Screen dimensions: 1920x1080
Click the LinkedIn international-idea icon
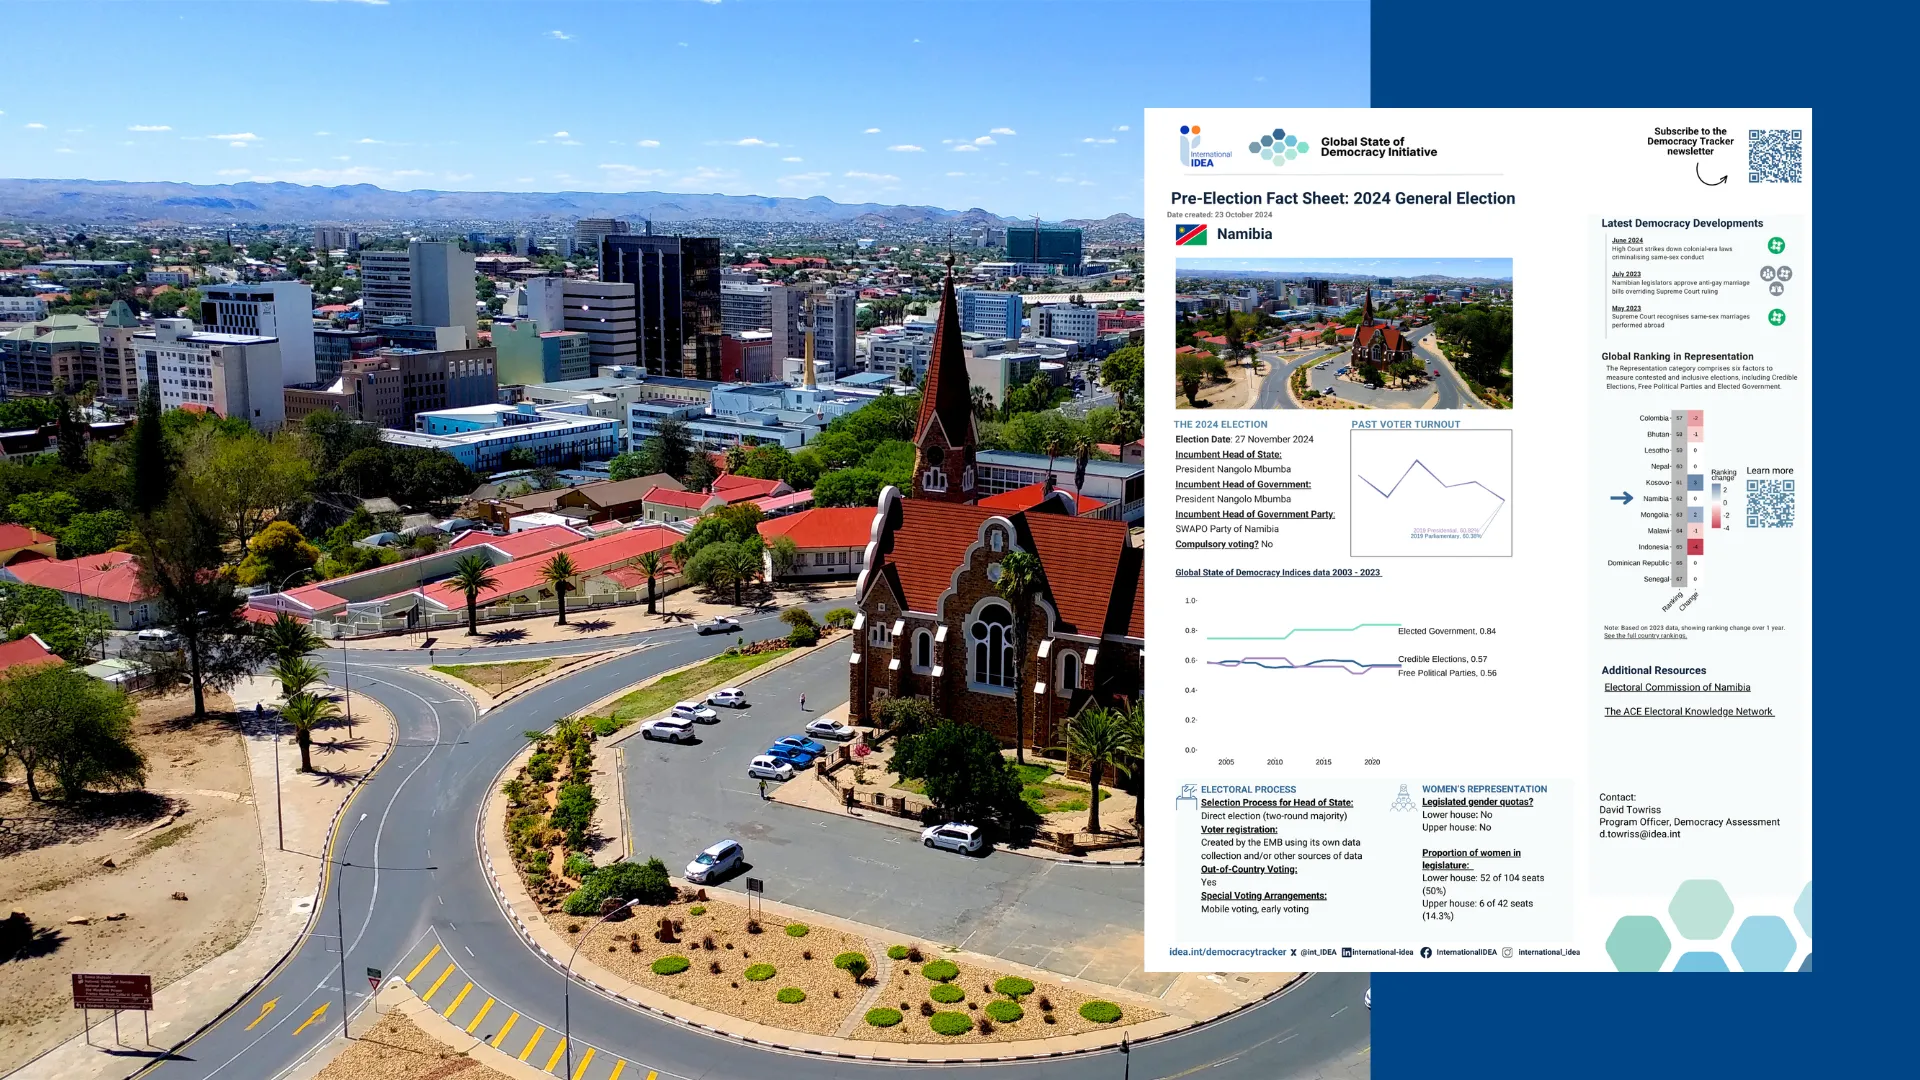point(1346,953)
